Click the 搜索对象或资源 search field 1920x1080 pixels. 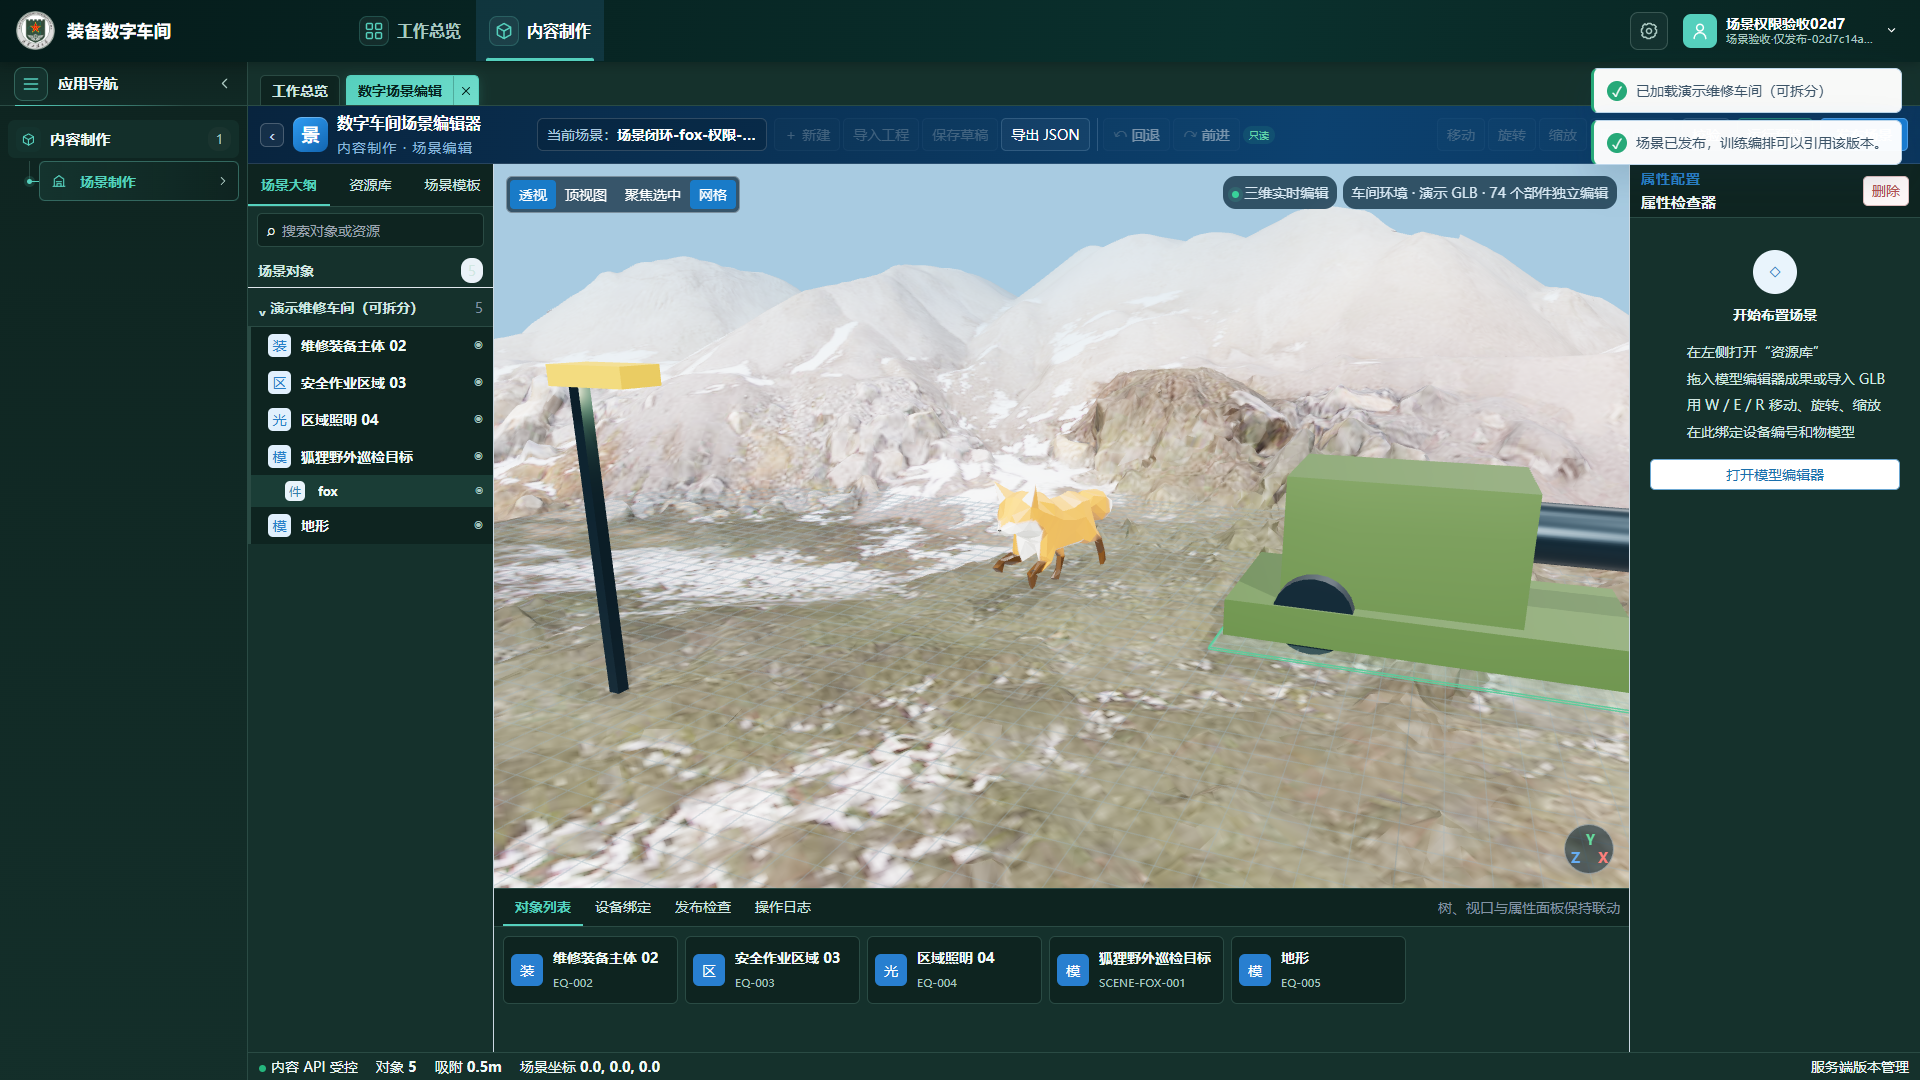pyautogui.click(x=370, y=231)
